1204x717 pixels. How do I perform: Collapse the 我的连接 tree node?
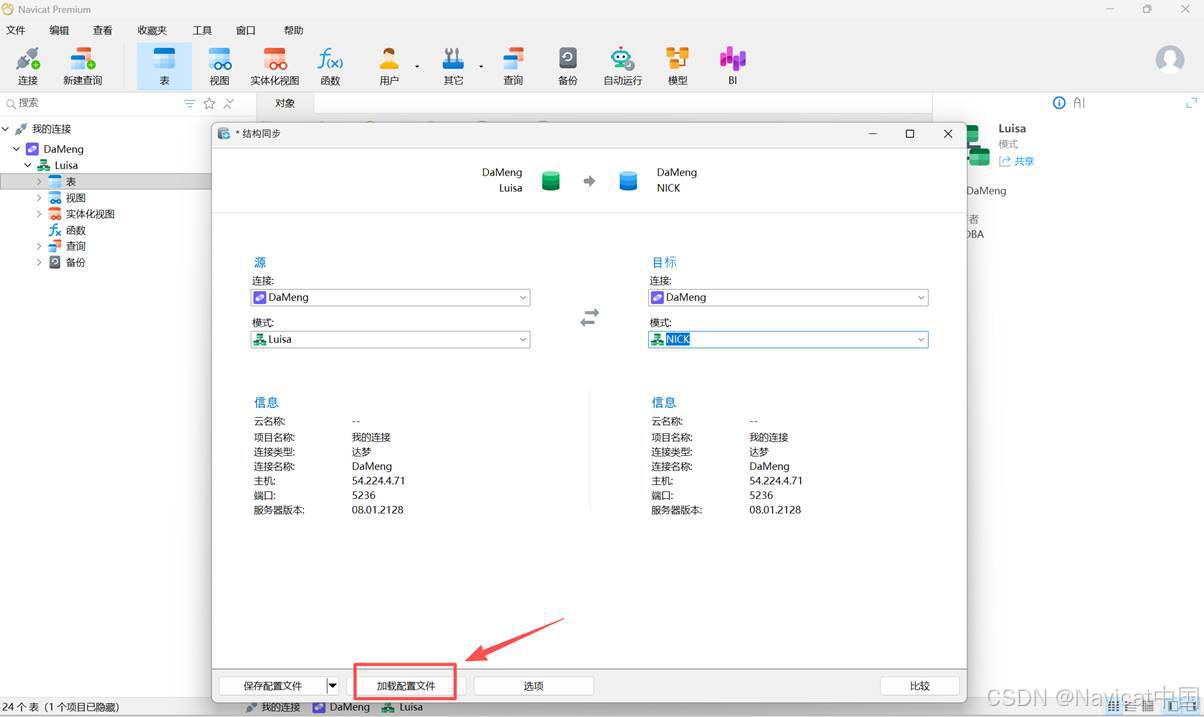5,129
